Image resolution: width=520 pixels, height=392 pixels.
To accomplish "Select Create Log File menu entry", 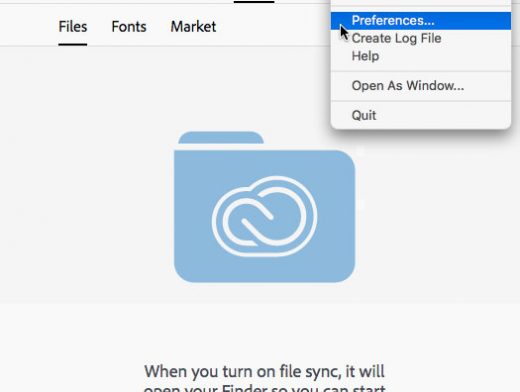I will 421,38.
